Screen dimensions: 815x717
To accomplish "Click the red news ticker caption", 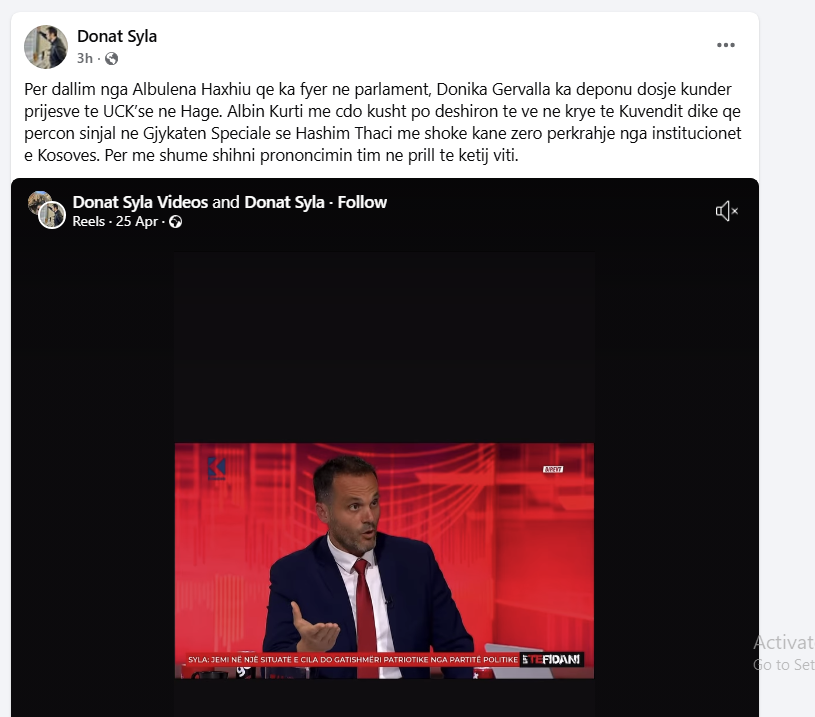I will pyautogui.click(x=353, y=659).
